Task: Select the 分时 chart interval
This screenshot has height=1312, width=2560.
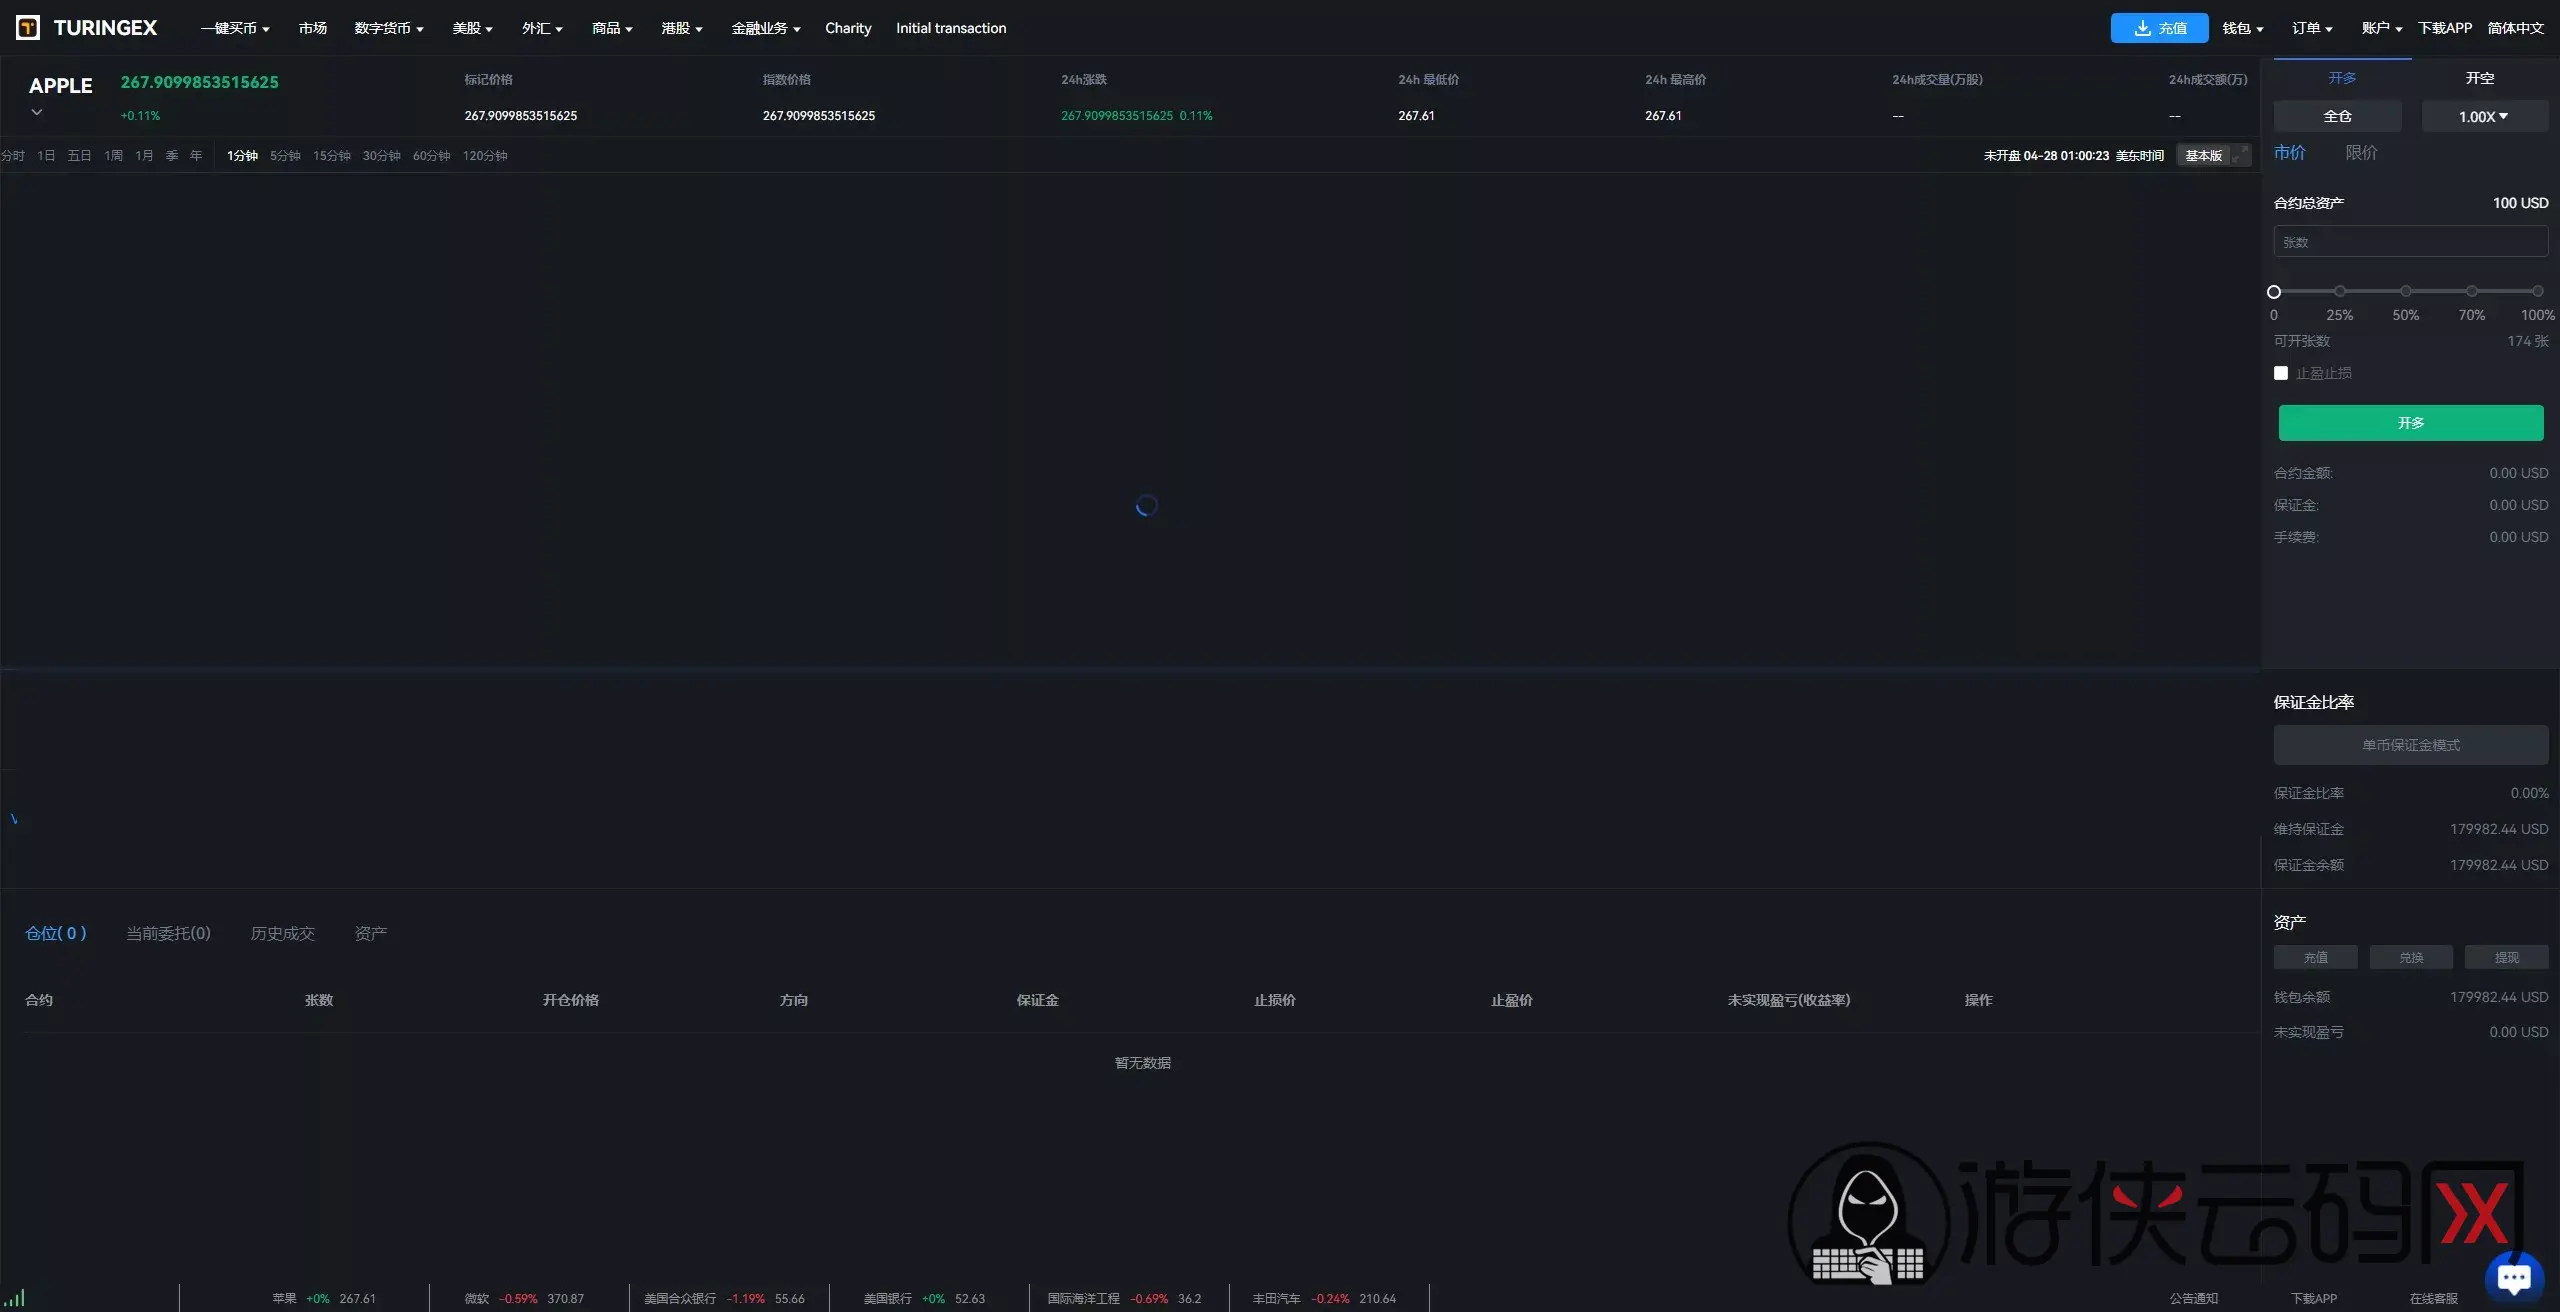Action: pyautogui.click(x=13, y=155)
